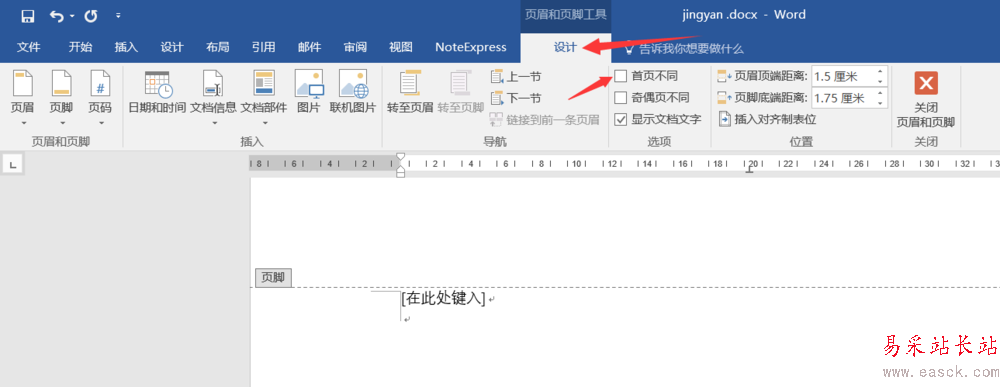Screen dimensions: 1000x387
Task: Click 链接到前一条页眉 button
Action: coord(545,119)
